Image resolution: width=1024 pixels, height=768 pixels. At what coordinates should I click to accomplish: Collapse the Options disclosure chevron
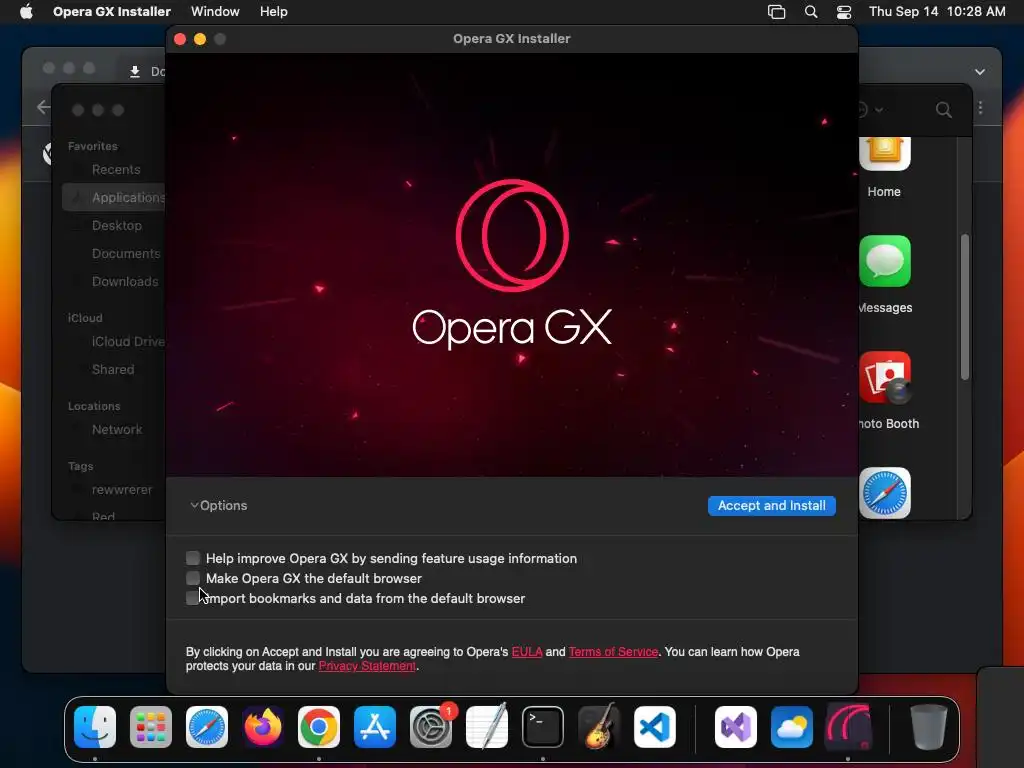[x=194, y=505]
